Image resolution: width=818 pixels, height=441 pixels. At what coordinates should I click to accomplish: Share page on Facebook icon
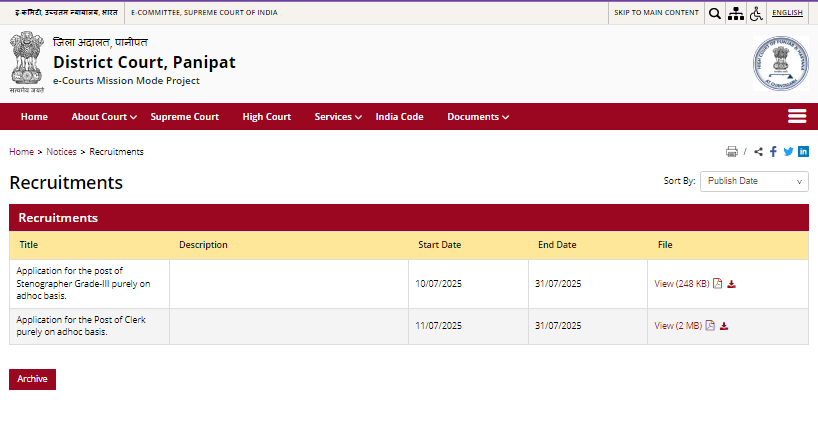[773, 152]
